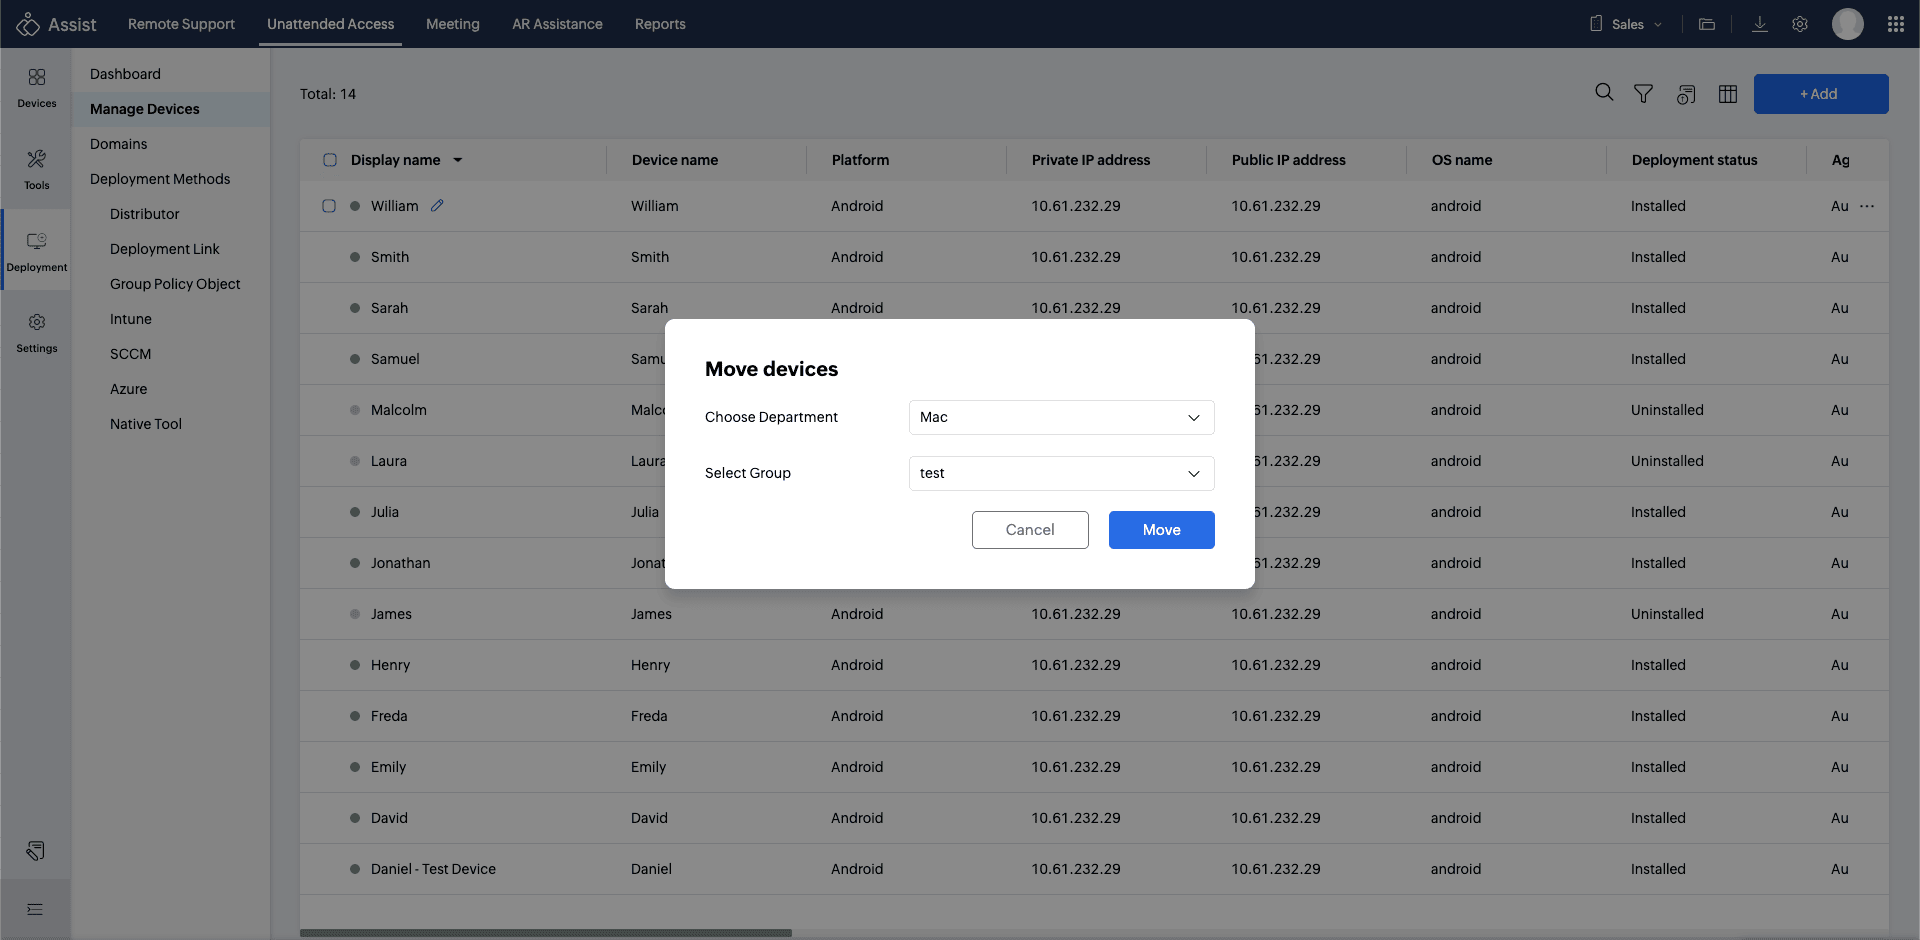The height and width of the screenshot is (940, 1920).
Task: Open the Sales department switcher
Action: (x=1627, y=24)
